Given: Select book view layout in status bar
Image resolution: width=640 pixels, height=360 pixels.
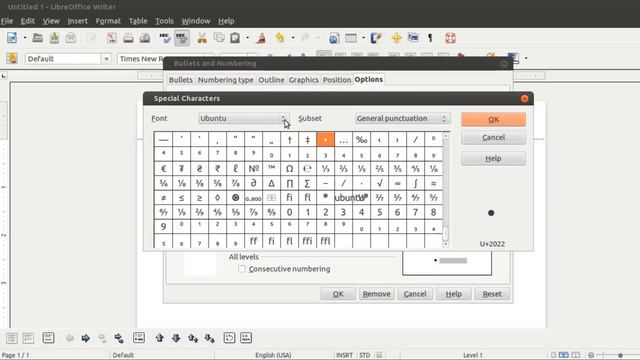Looking at the screenshot, I should click(x=576, y=355).
